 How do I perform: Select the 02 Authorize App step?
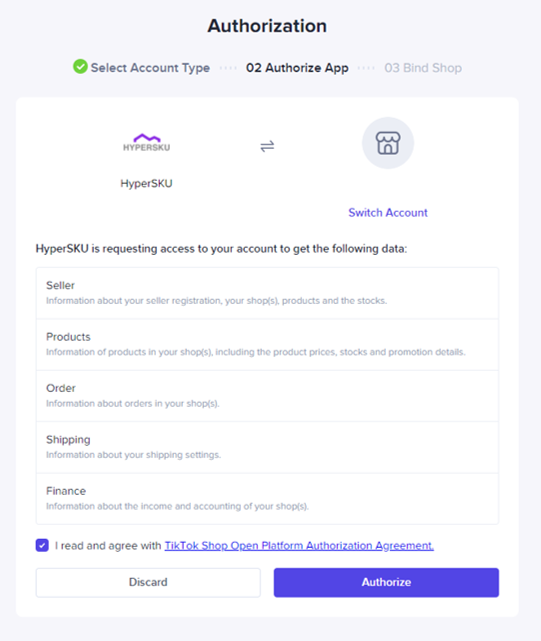297,67
